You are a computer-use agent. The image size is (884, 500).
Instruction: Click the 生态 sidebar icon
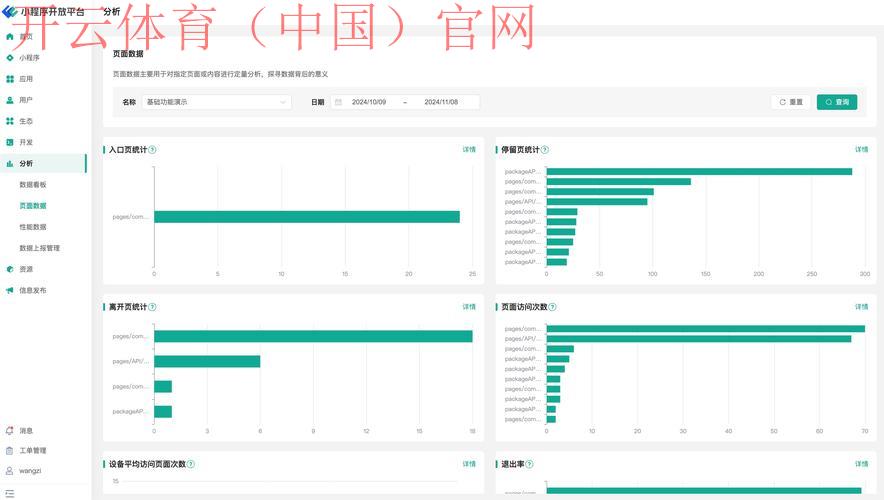pyautogui.click(x=10, y=121)
